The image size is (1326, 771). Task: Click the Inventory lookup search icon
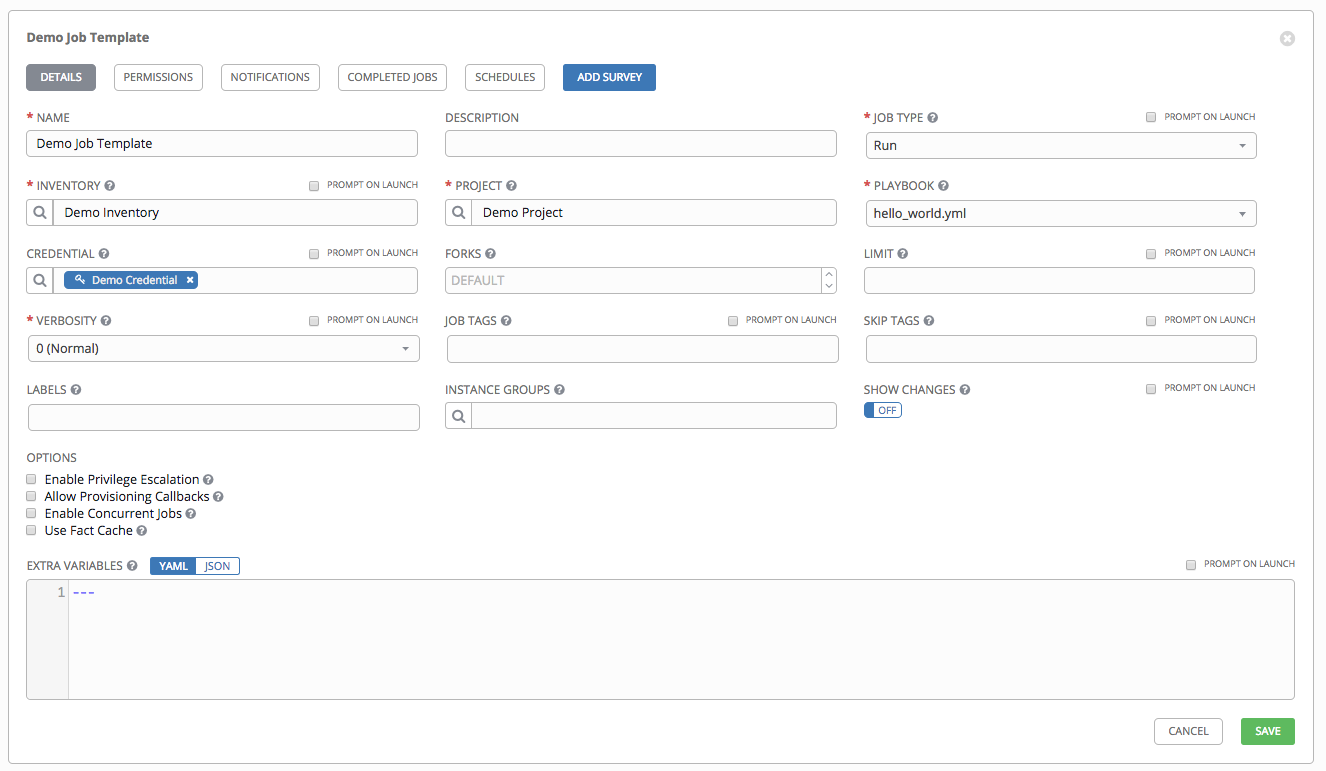point(40,212)
